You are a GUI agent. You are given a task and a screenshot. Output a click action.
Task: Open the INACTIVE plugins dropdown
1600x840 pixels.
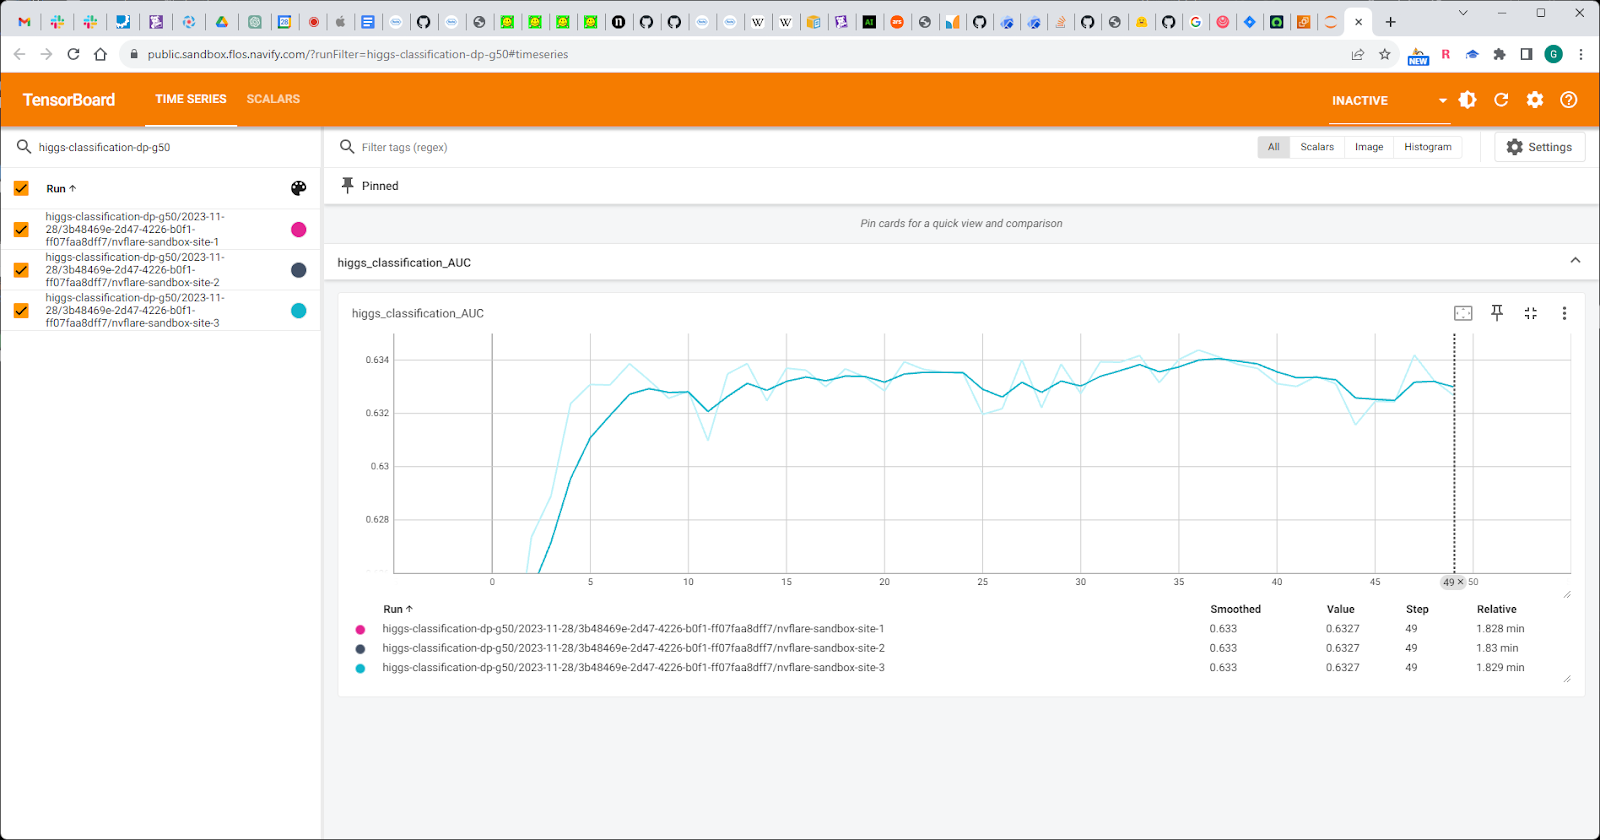click(x=1388, y=100)
